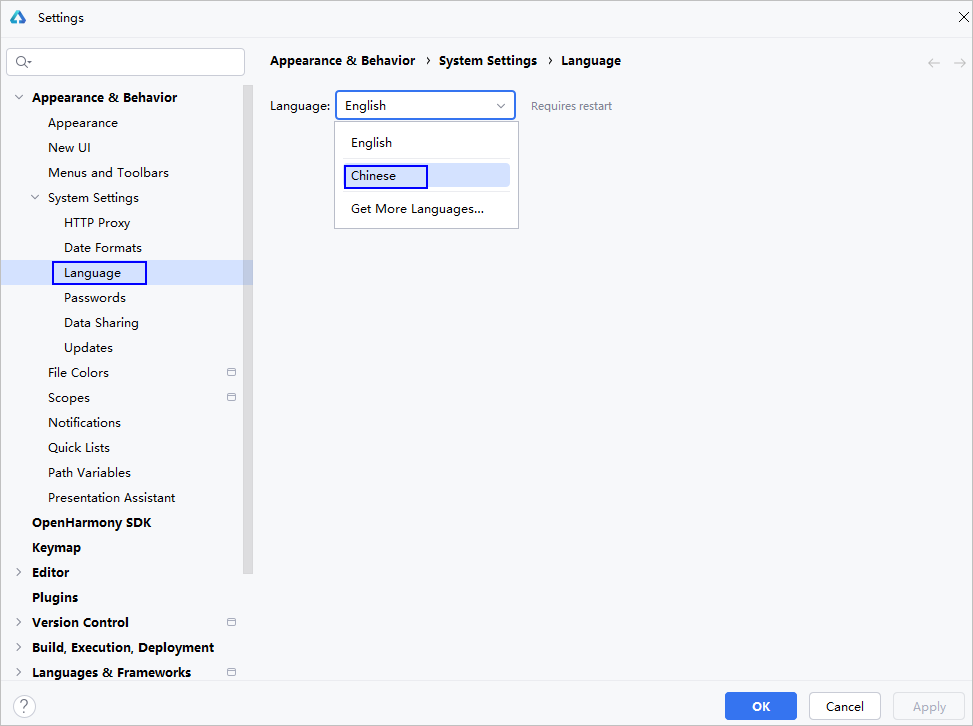Open the Plugins settings page
This screenshot has height=726, width=973.
point(55,597)
